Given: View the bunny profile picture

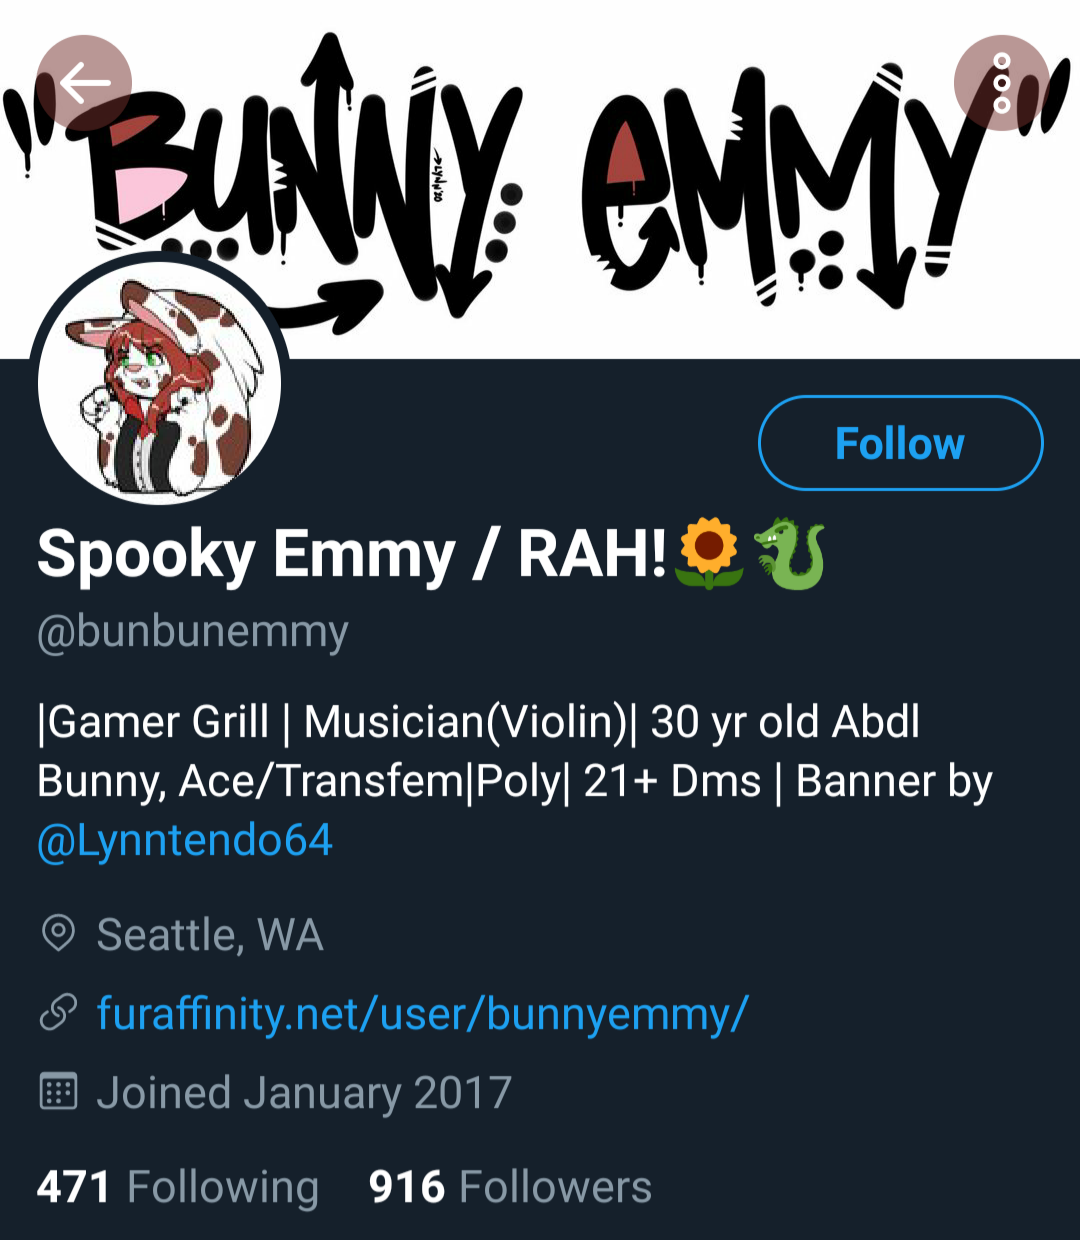Looking at the screenshot, I should pos(159,383).
